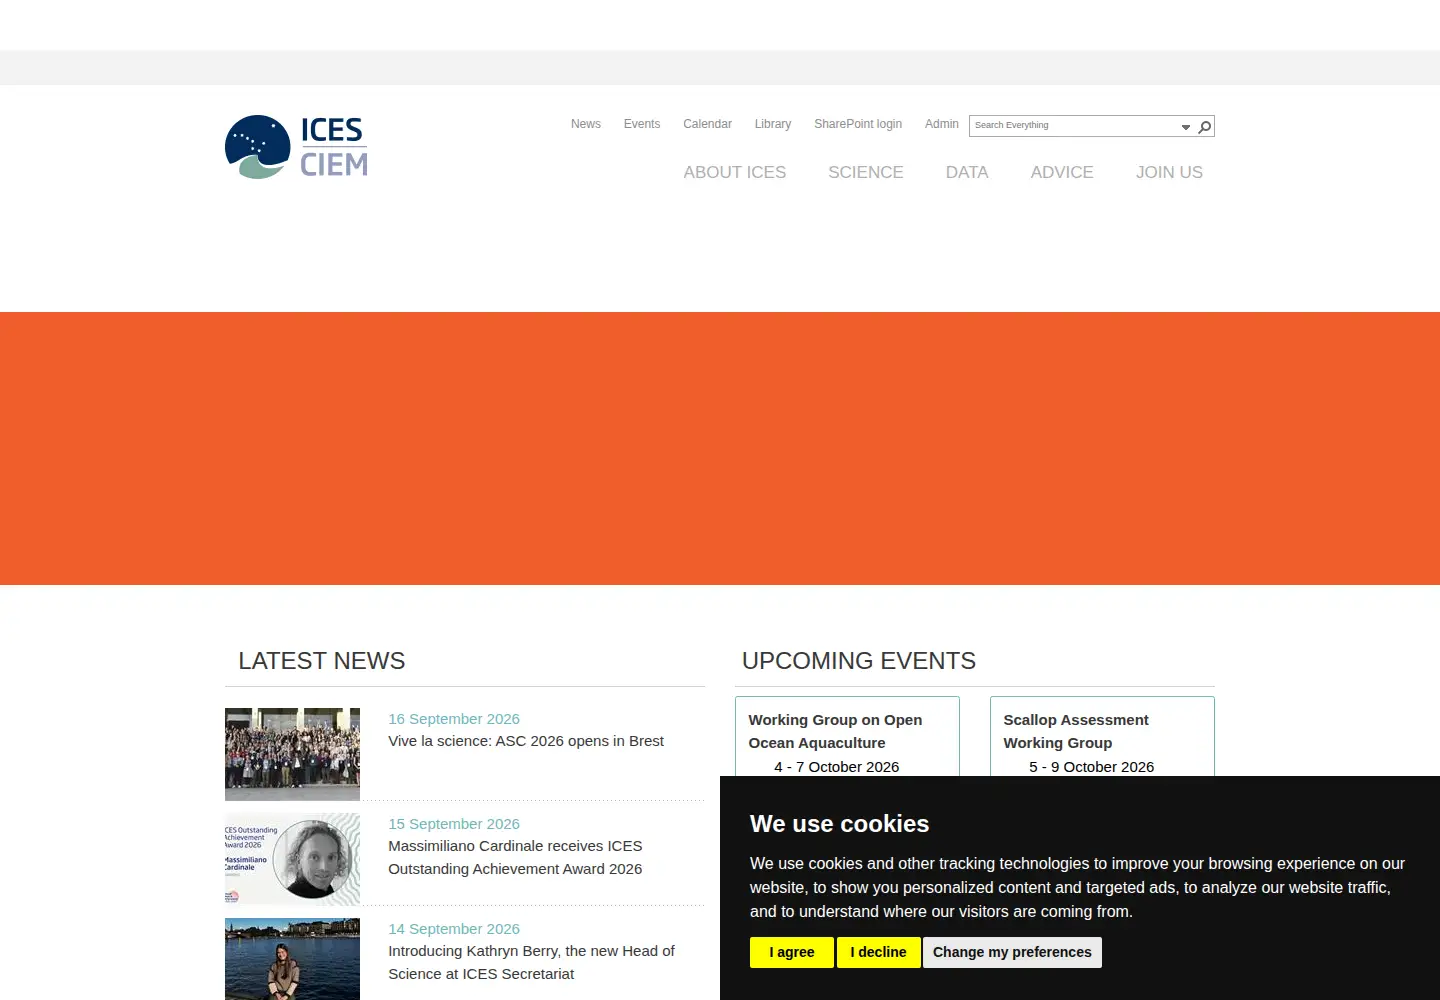Click the search magnifier icon
The image size is (1440, 1000).
[x=1205, y=126]
